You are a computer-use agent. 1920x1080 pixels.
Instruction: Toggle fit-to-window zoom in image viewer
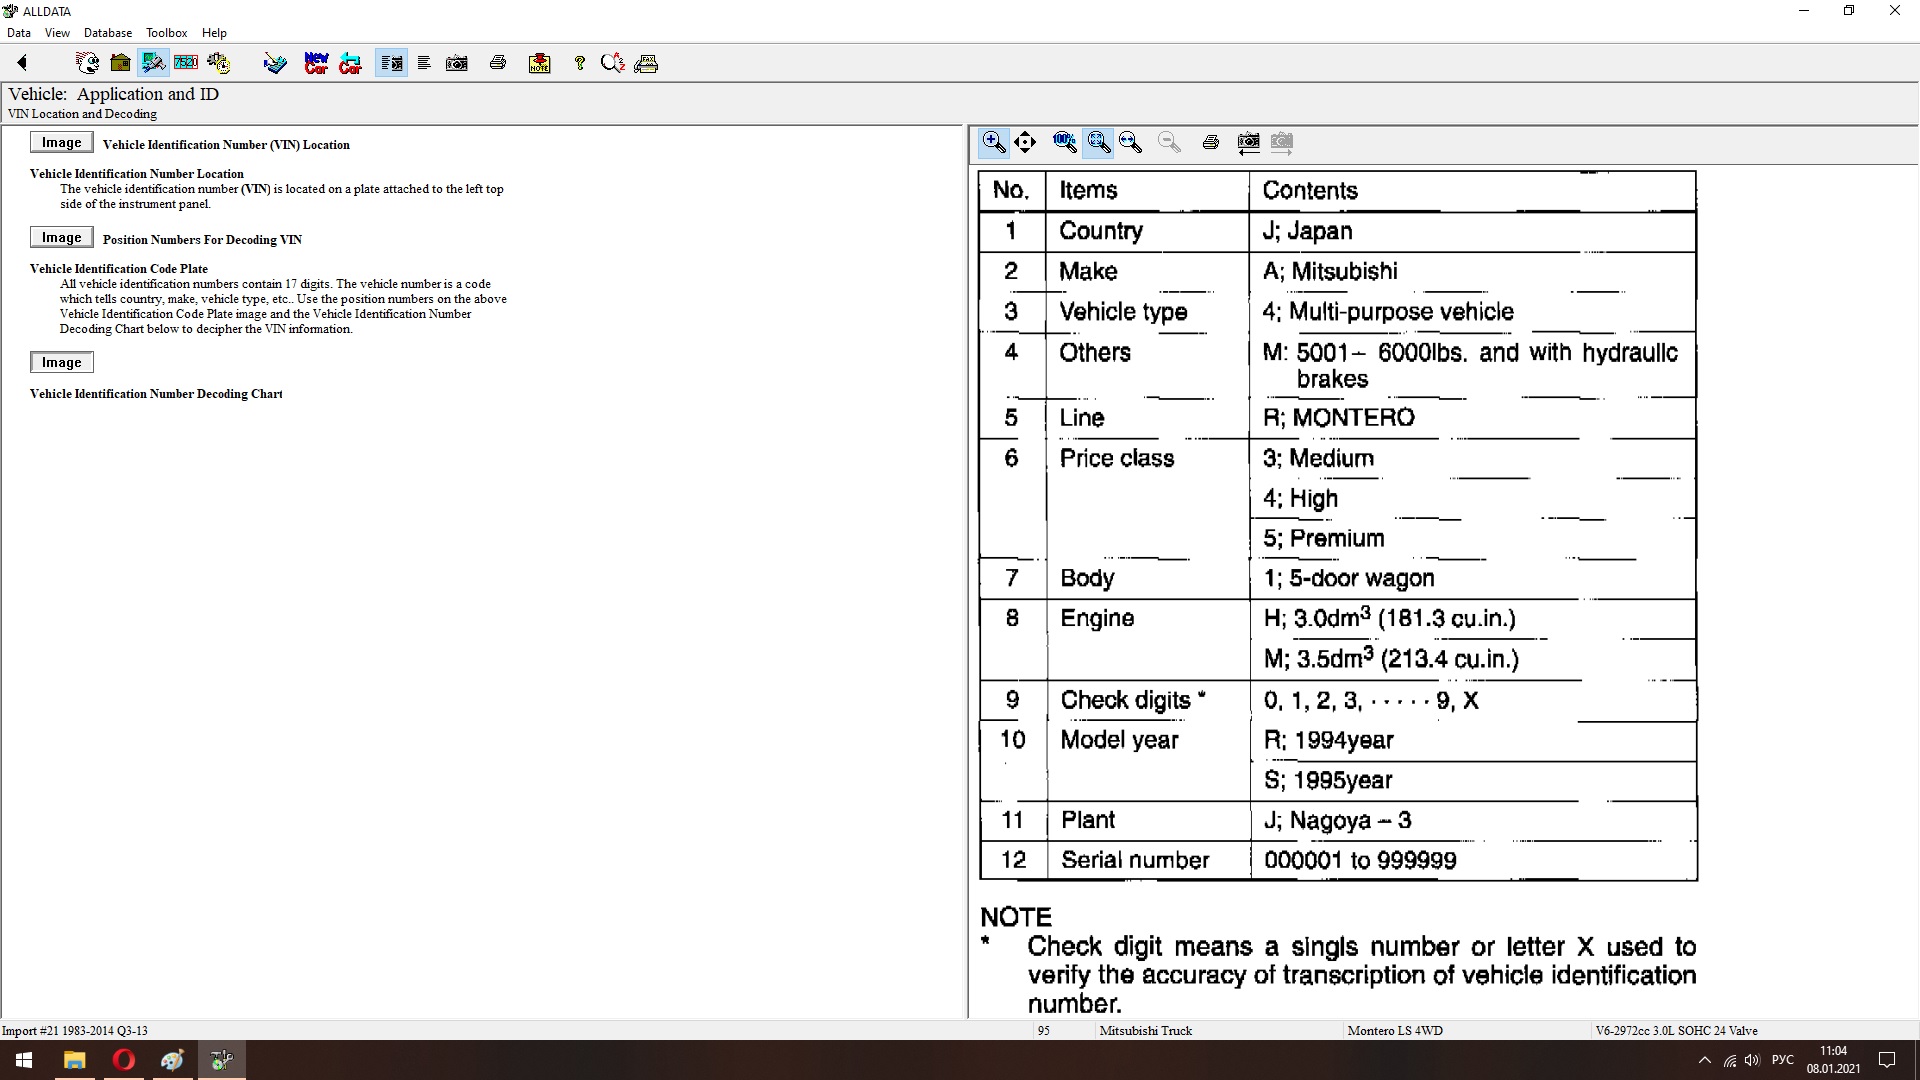tap(1098, 142)
